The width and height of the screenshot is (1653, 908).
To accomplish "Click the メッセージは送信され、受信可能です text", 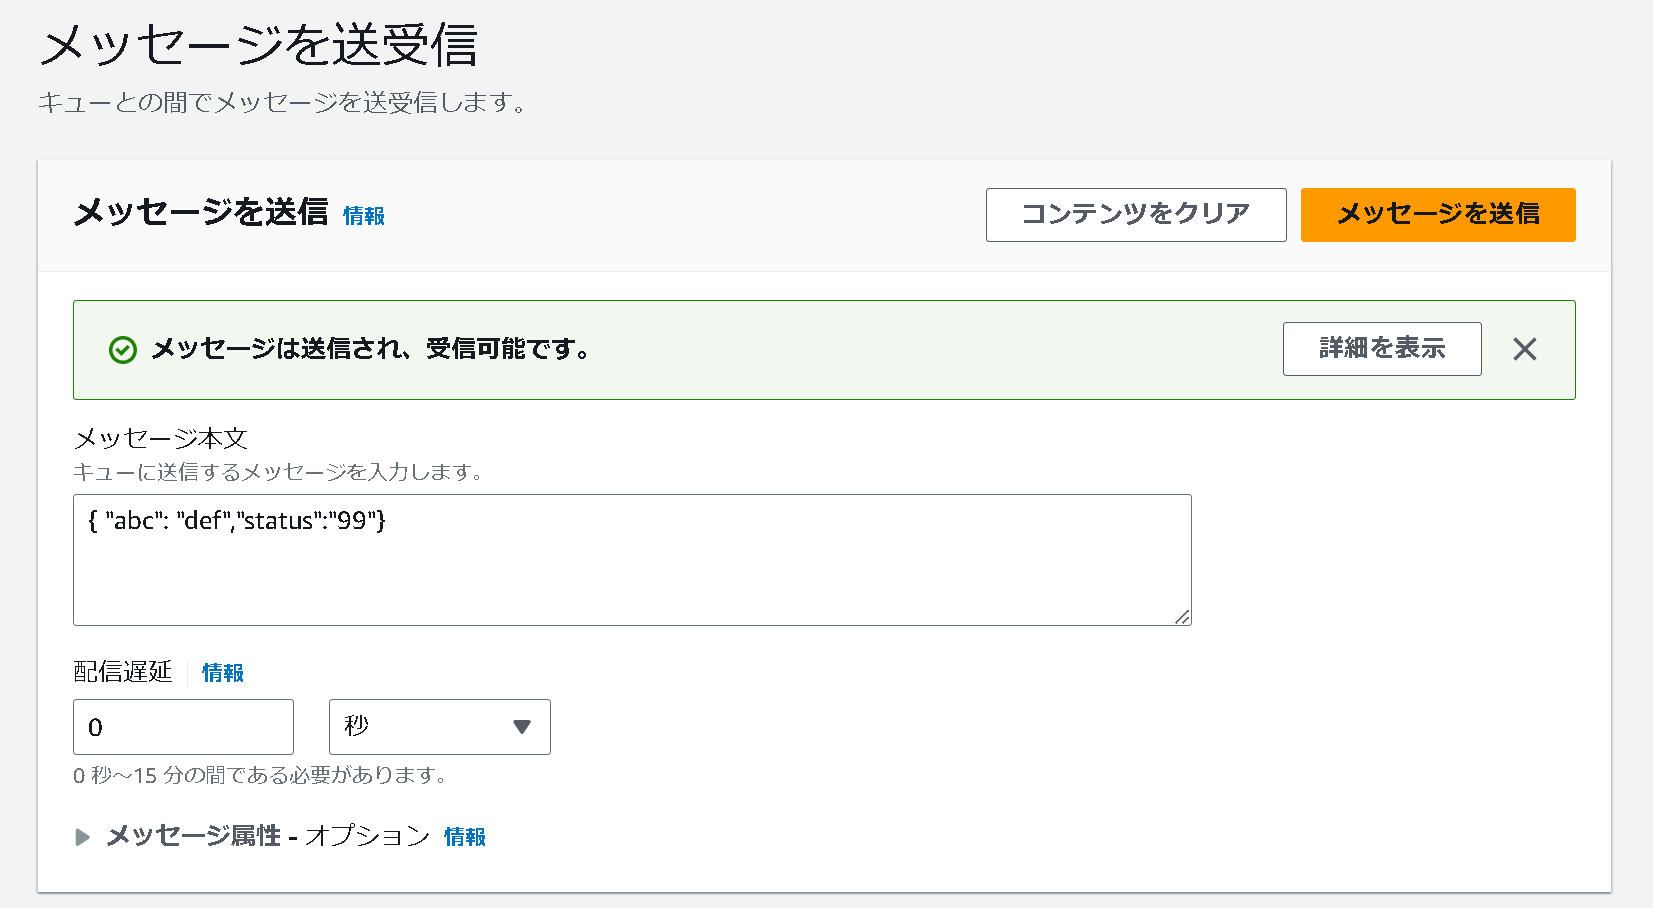I will pyautogui.click(x=371, y=349).
